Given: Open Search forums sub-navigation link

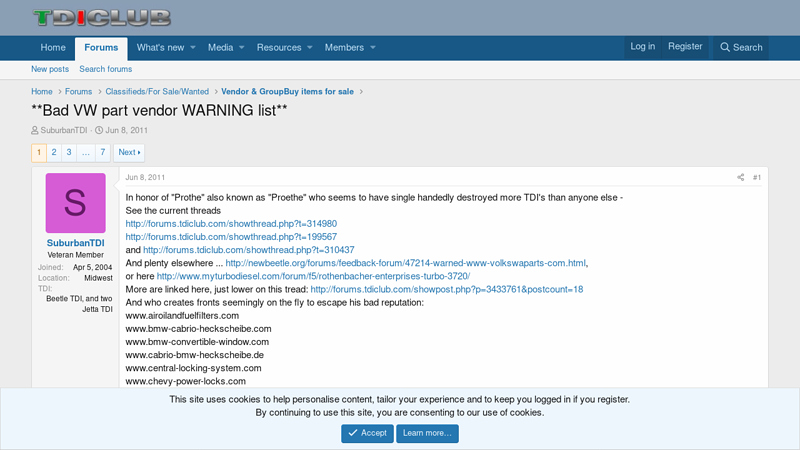Looking at the screenshot, I should coord(106,69).
